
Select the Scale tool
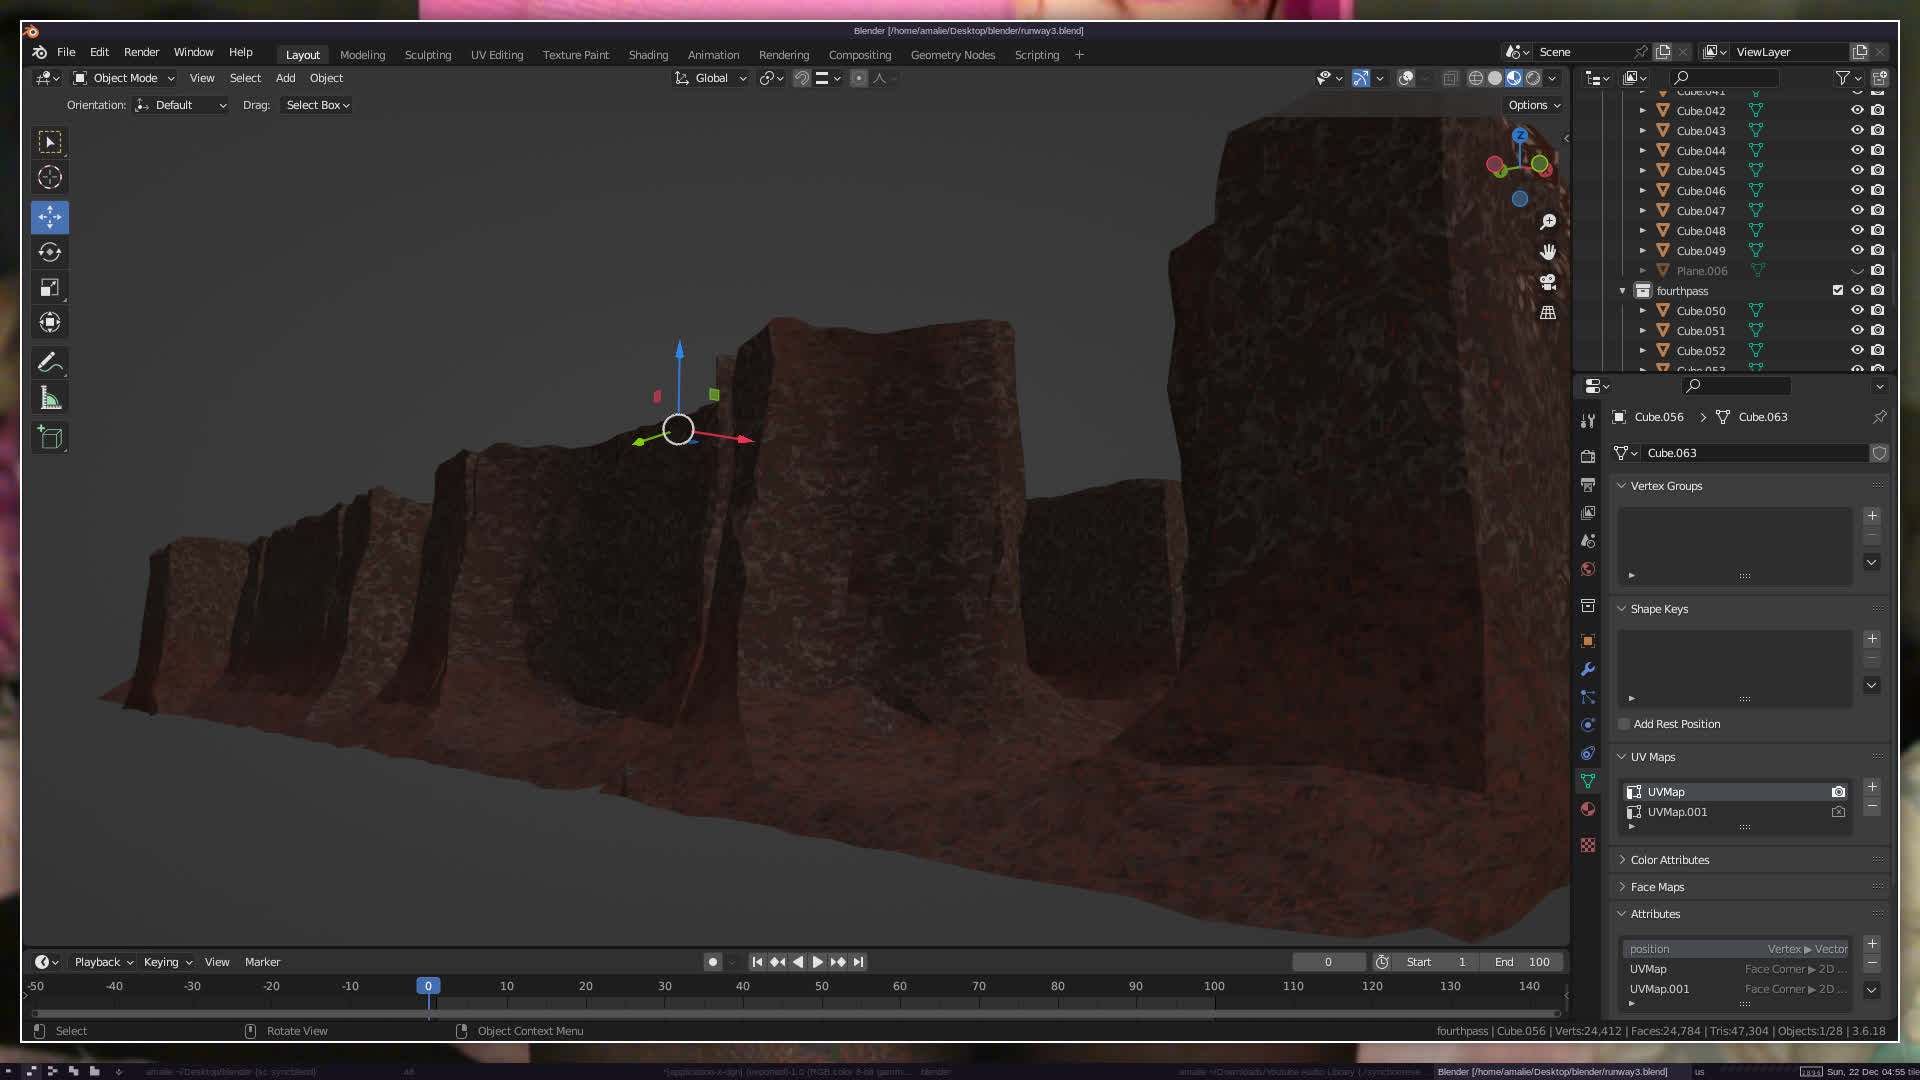click(x=50, y=288)
